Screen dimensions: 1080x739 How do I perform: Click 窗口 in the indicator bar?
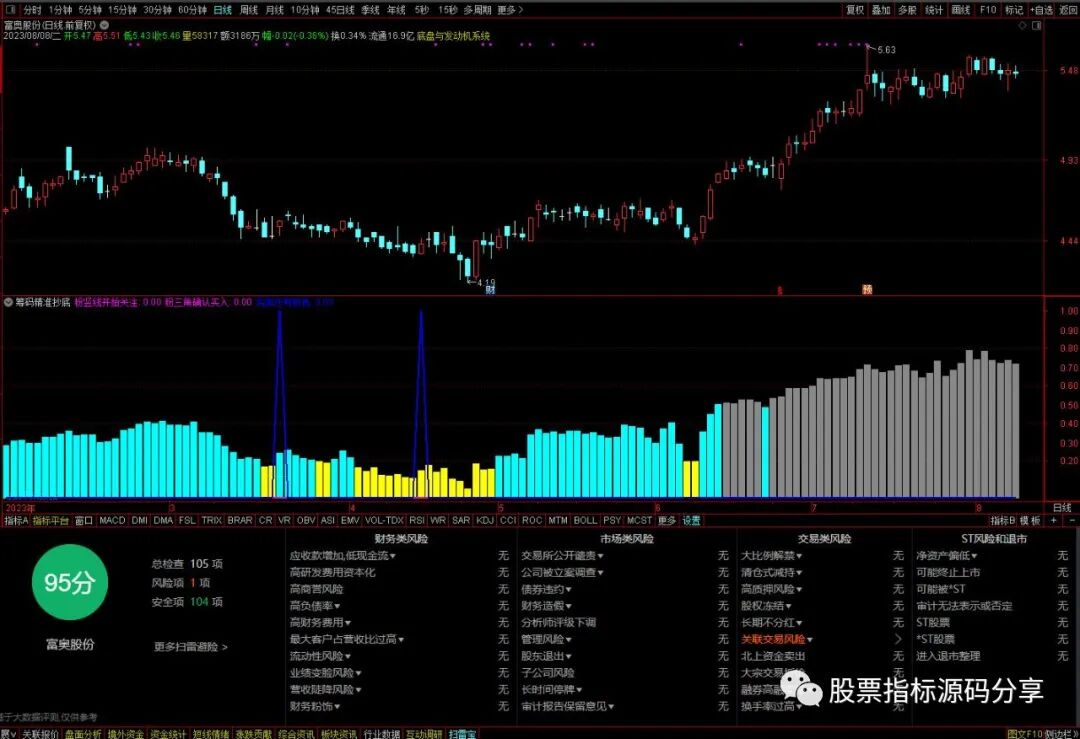[x=84, y=521]
